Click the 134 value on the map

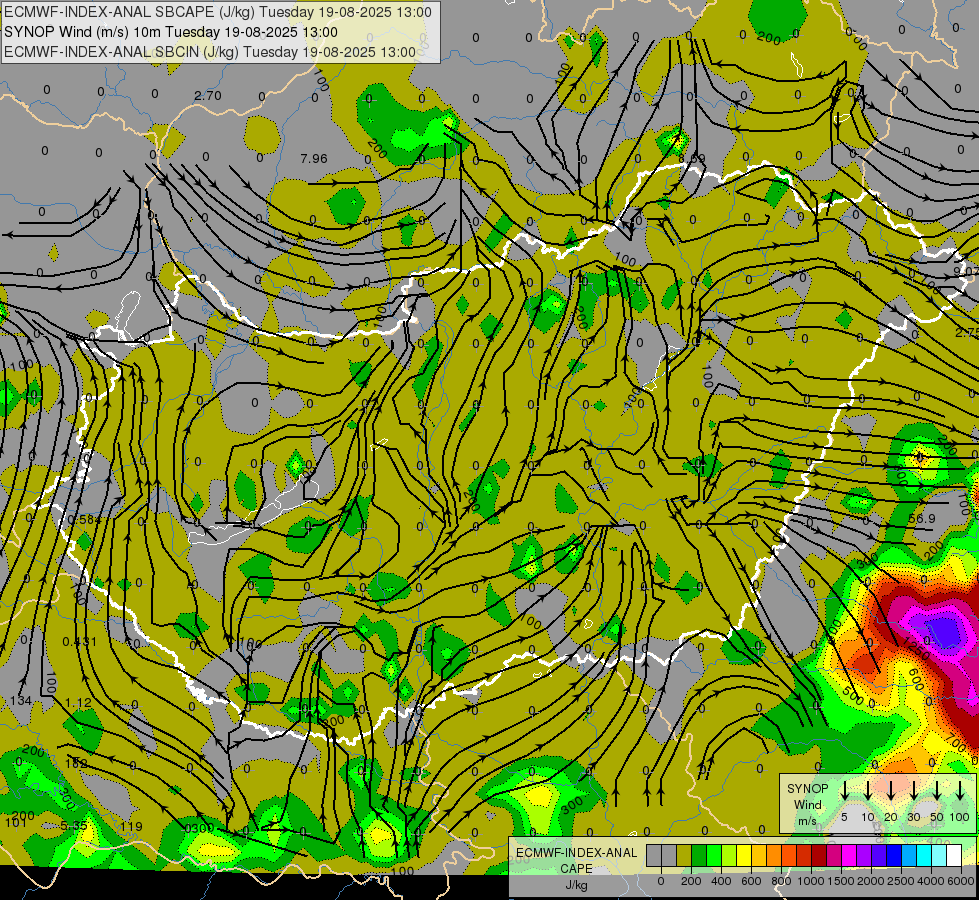click(21, 701)
